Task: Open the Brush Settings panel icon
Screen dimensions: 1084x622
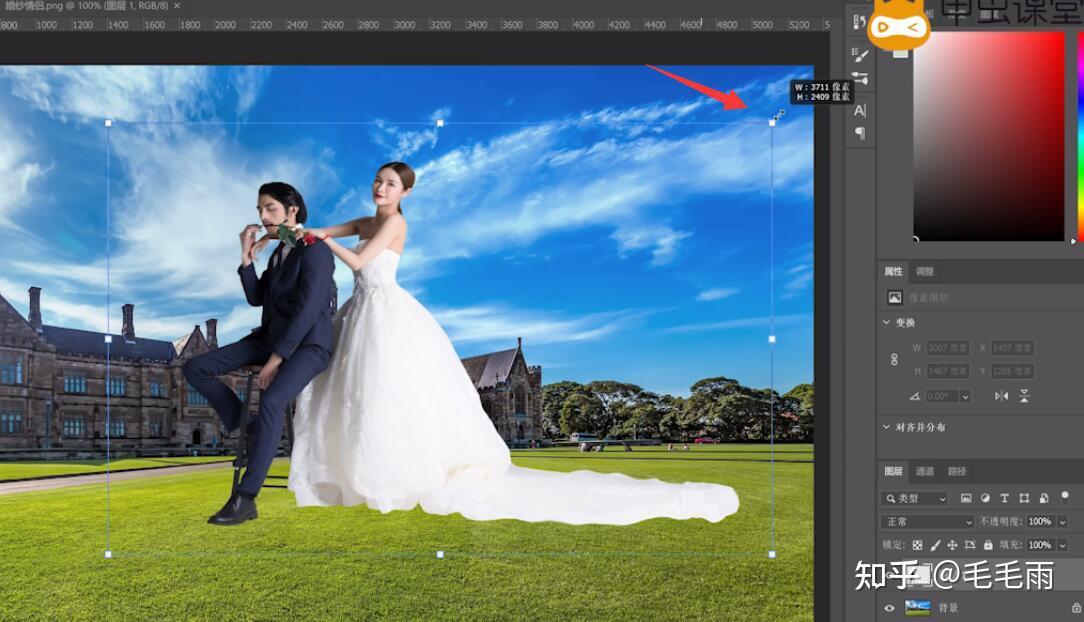Action: click(x=859, y=55)
